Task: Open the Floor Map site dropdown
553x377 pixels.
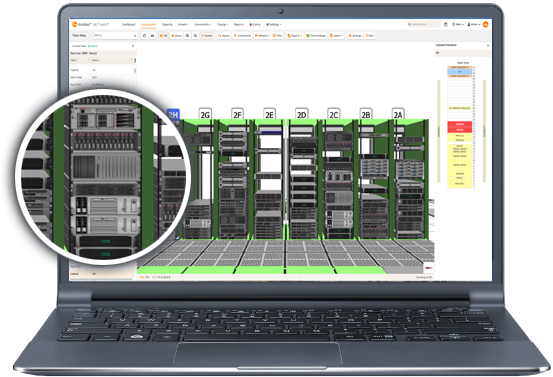Action: point(115,36)
